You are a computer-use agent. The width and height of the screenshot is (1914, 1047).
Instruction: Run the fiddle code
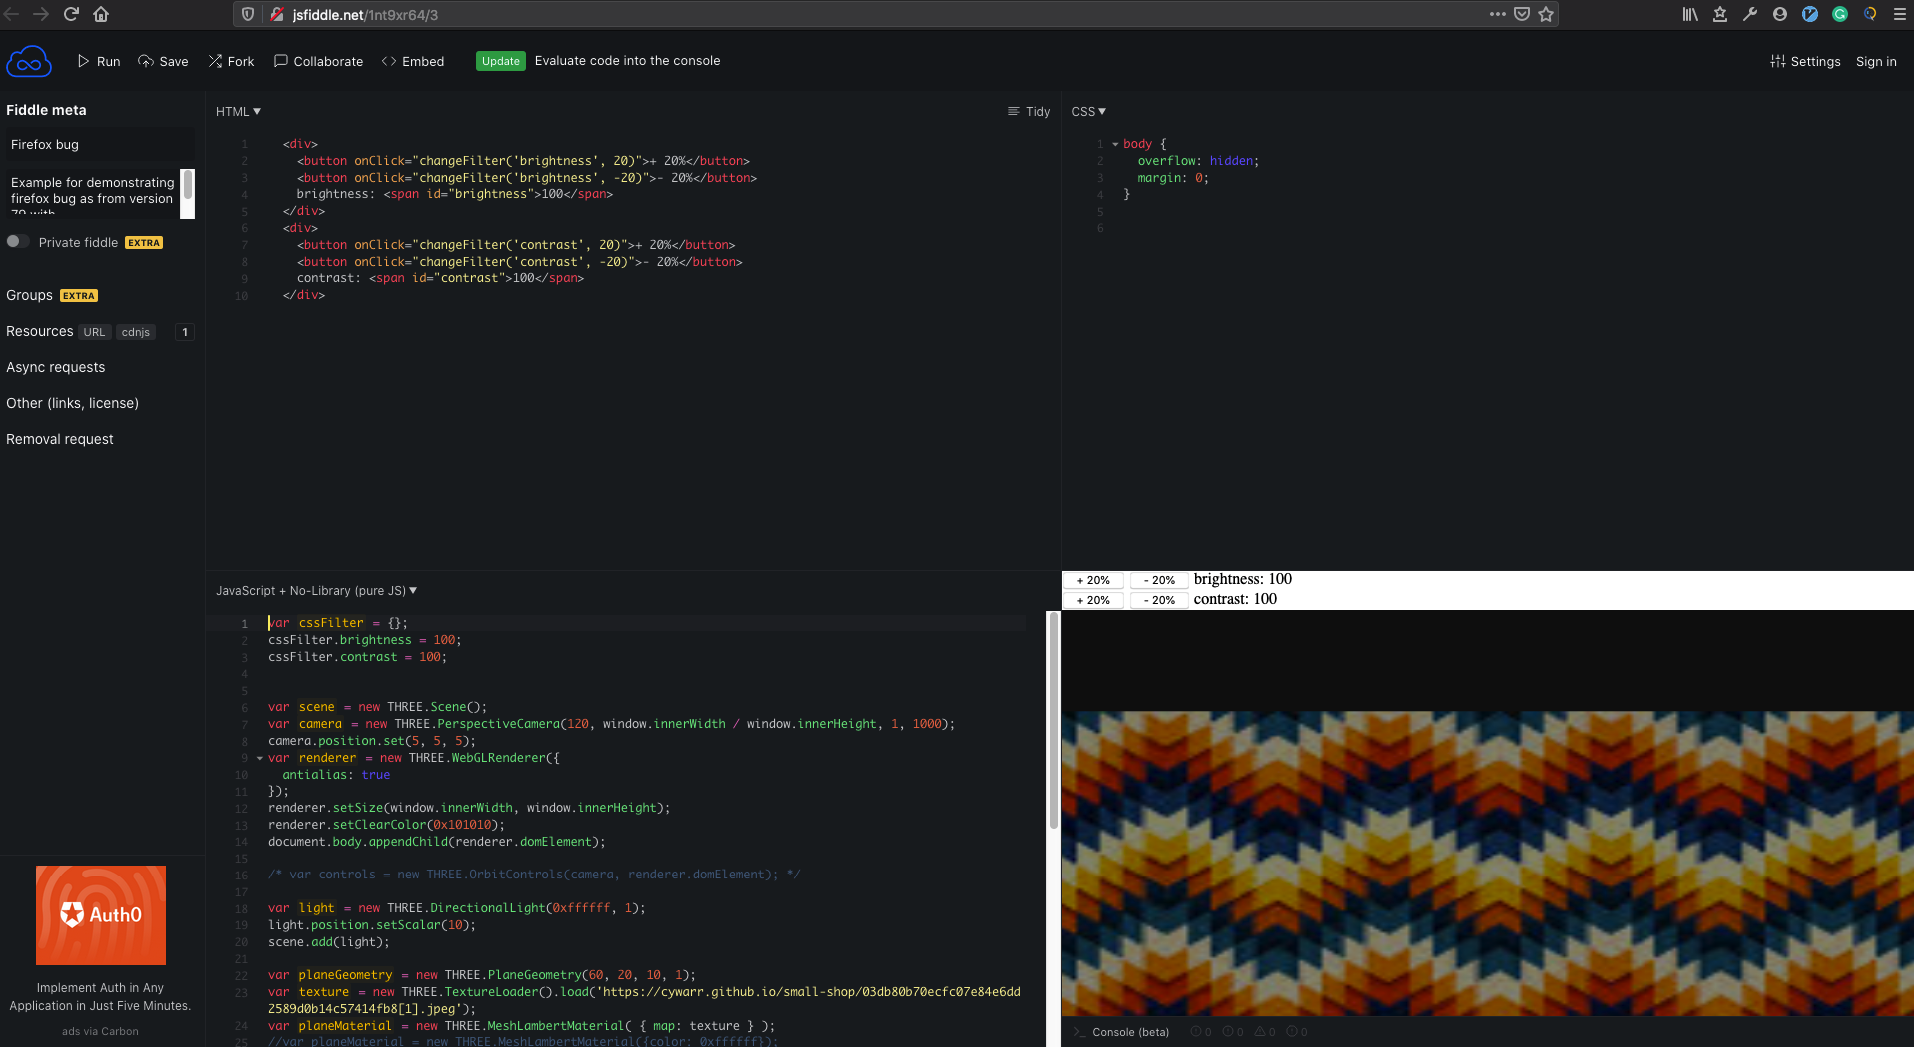(98, 61)
